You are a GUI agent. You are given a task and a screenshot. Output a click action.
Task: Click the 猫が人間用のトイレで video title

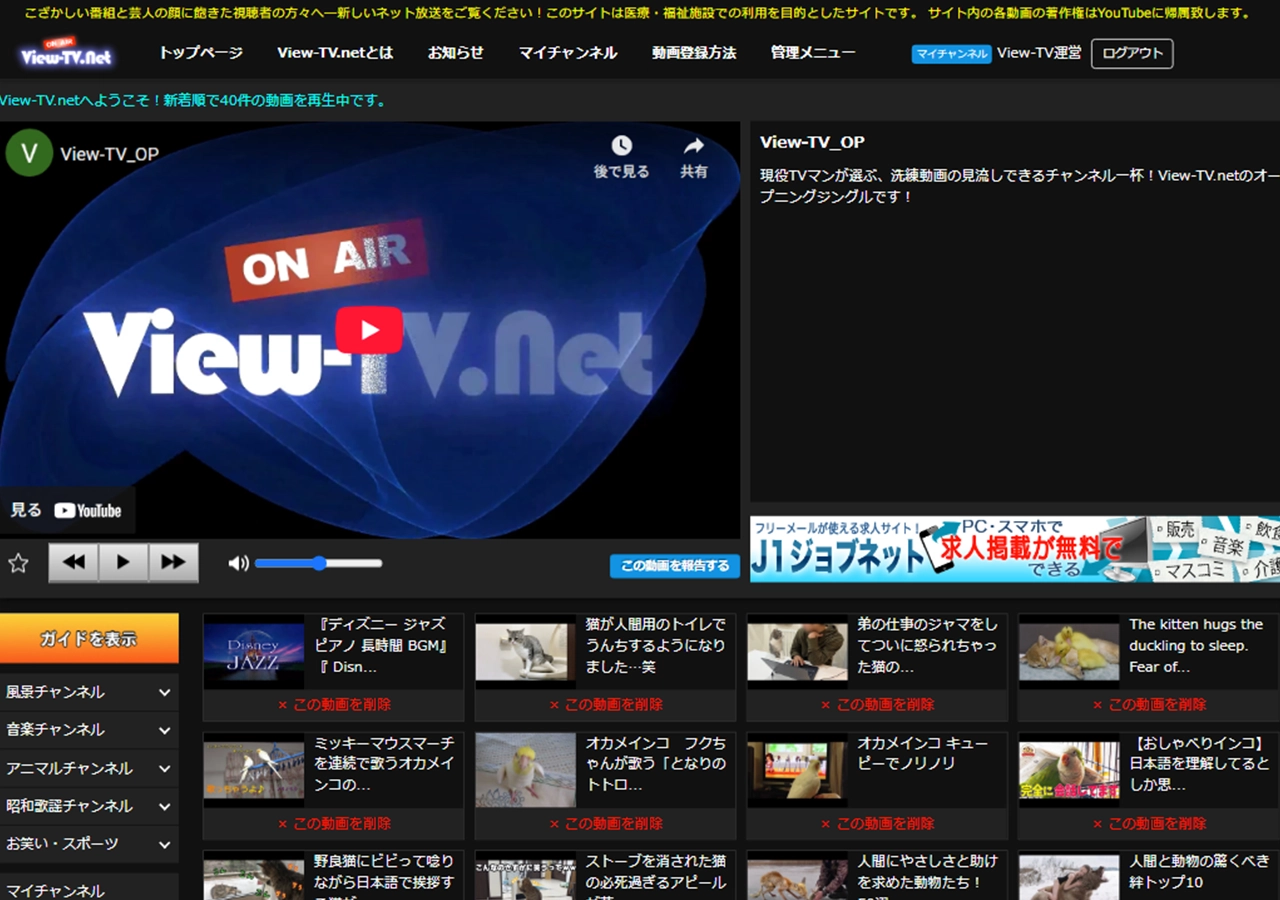pos(656,645)
